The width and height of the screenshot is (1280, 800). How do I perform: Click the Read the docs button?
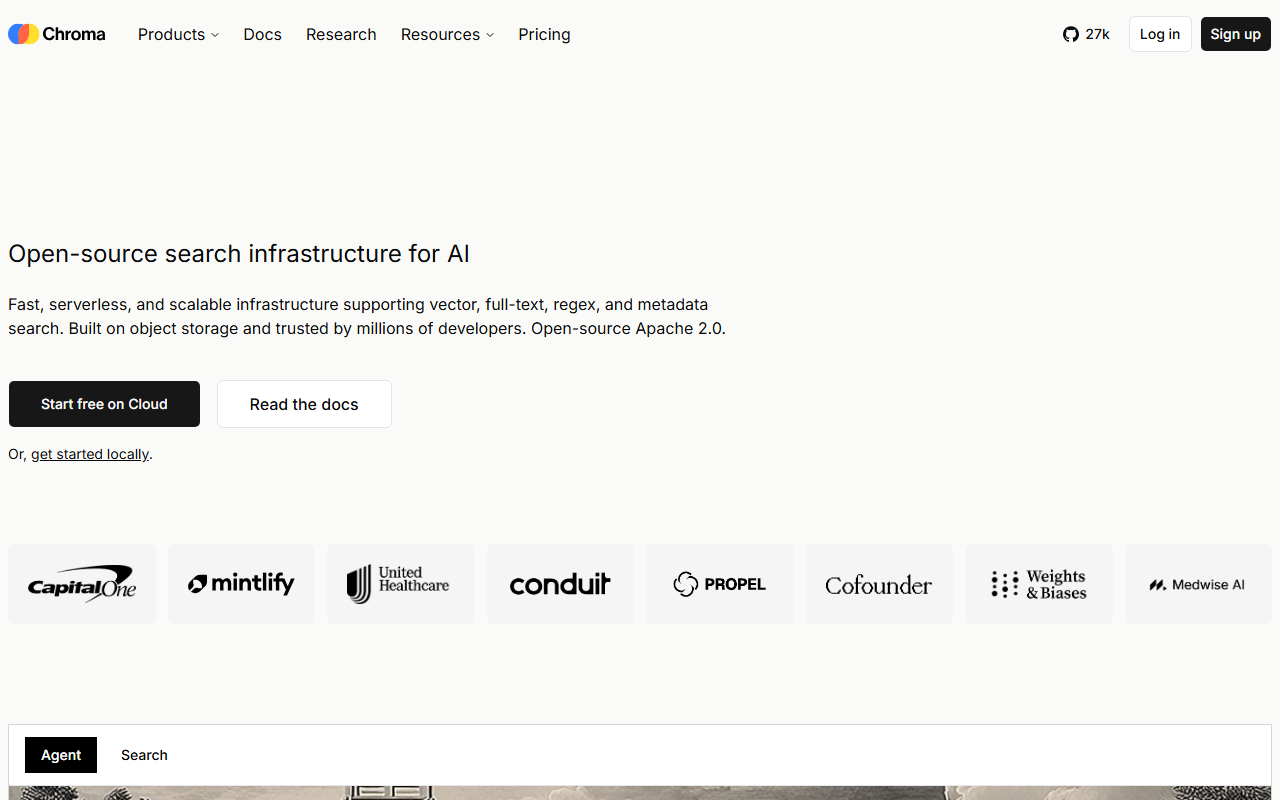pyautogui.click(x=304, y=404)
